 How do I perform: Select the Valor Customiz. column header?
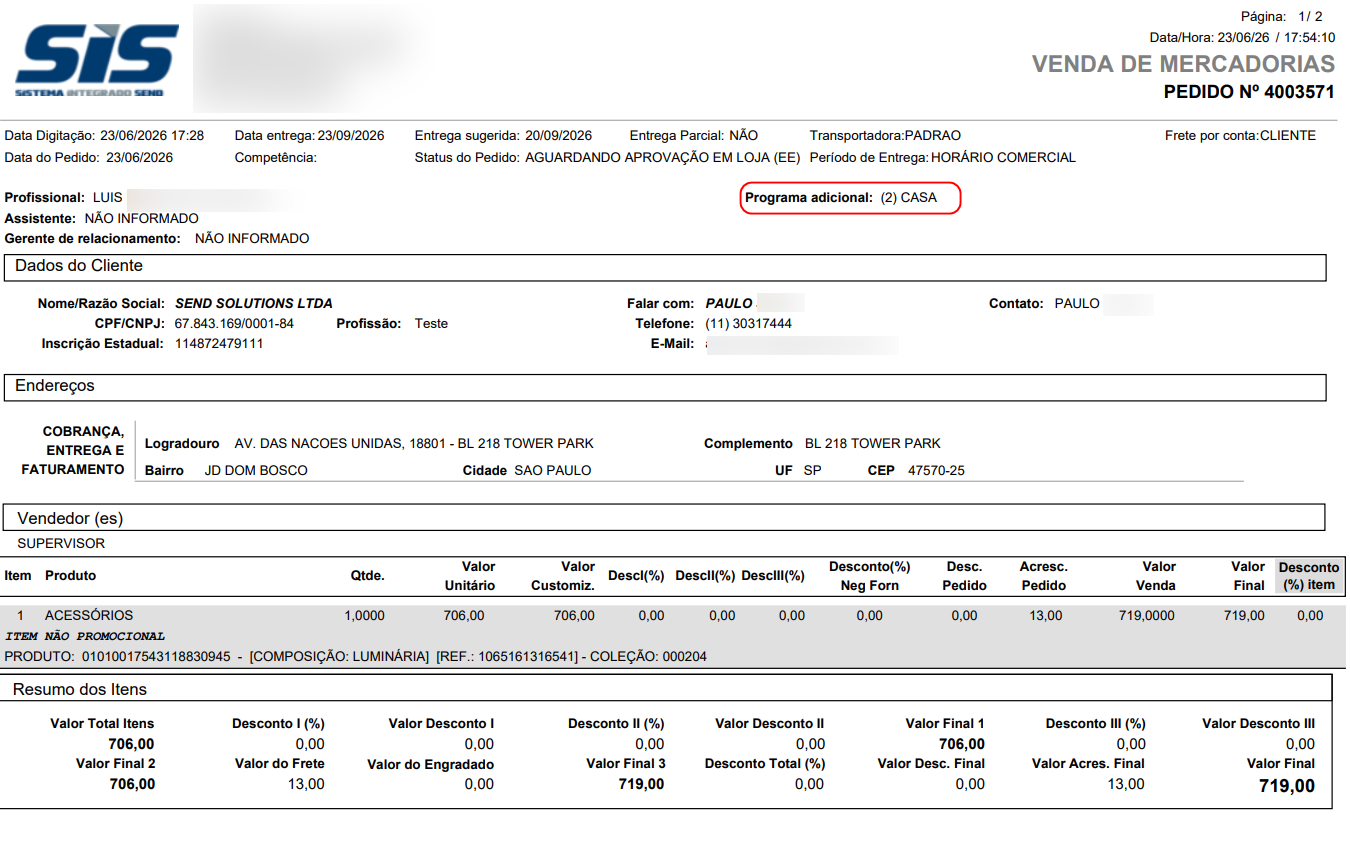[x=563, y=576]
